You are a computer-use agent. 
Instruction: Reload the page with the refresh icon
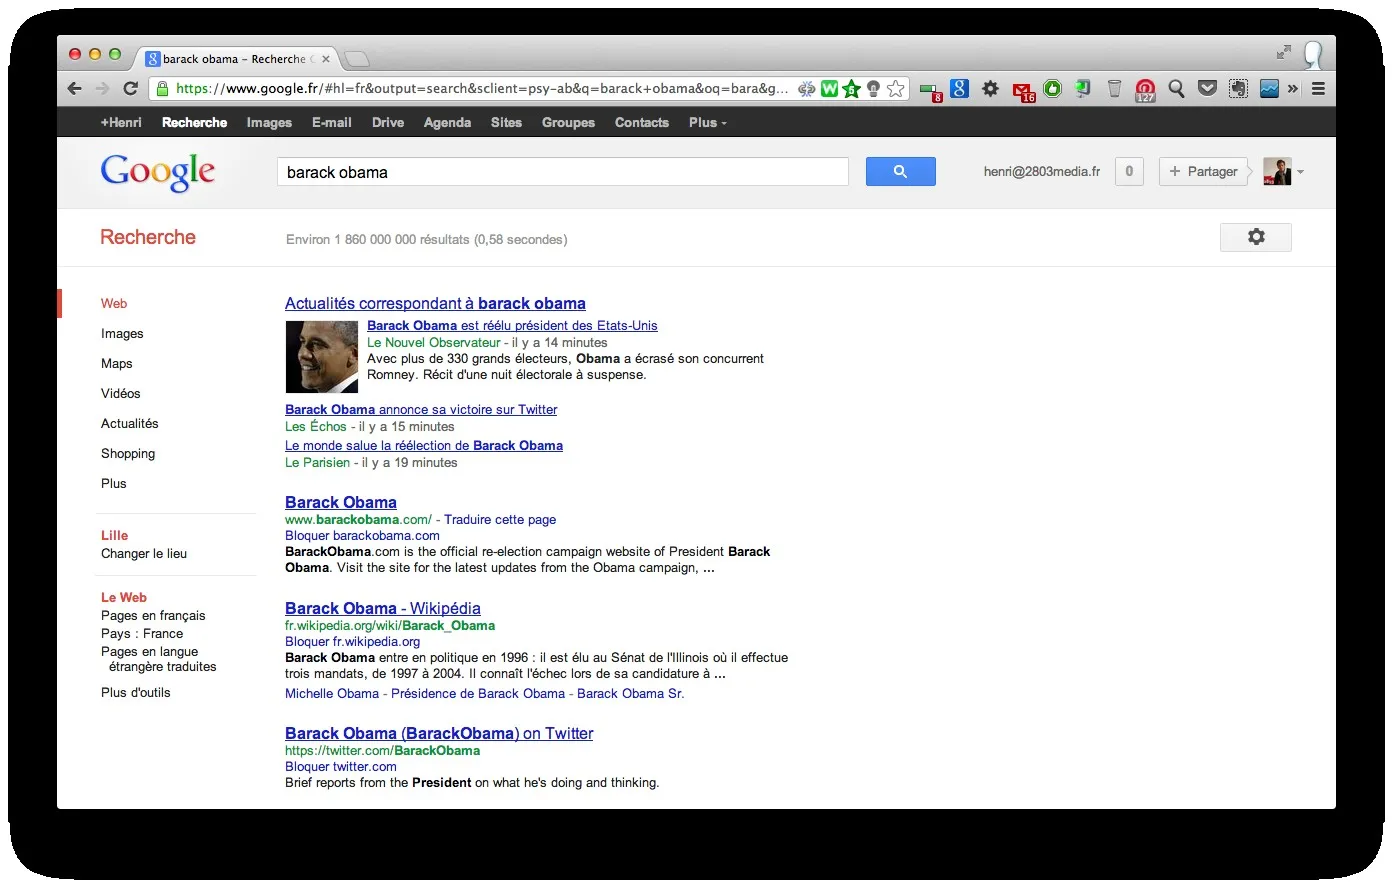[x=130, y=89]
